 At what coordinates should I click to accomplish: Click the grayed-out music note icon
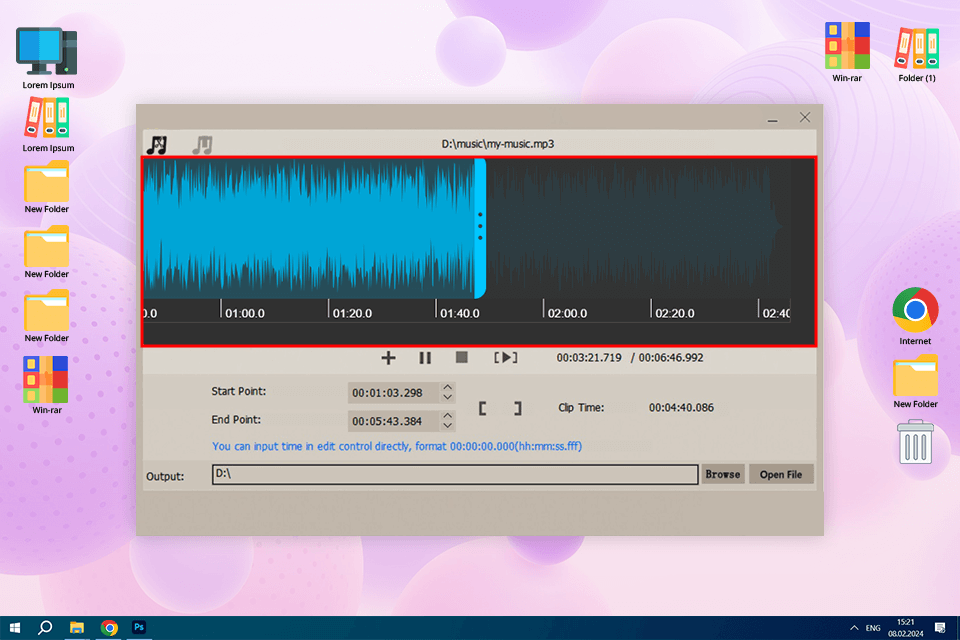tap(203, 144)
